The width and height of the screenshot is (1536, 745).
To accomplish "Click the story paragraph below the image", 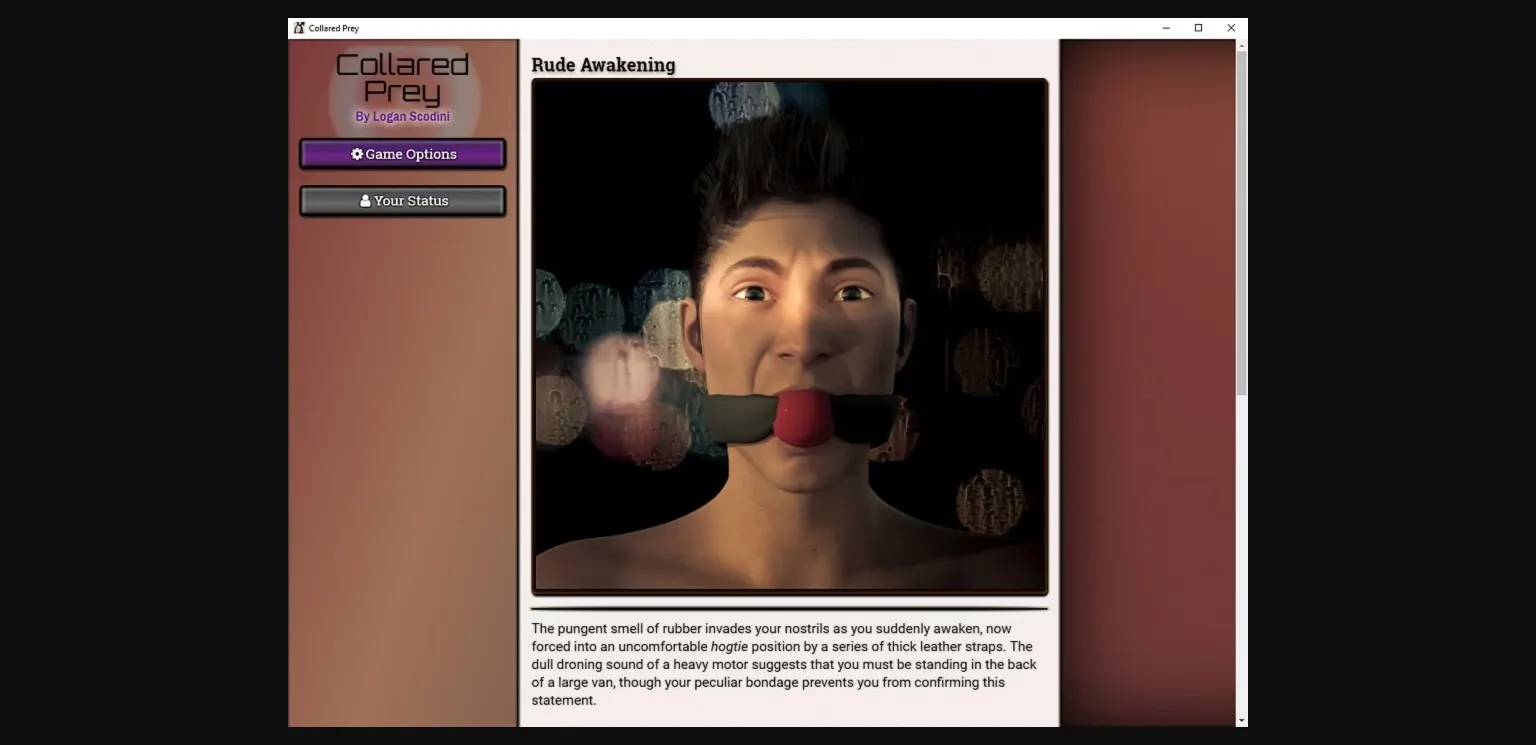I will 784,665.
